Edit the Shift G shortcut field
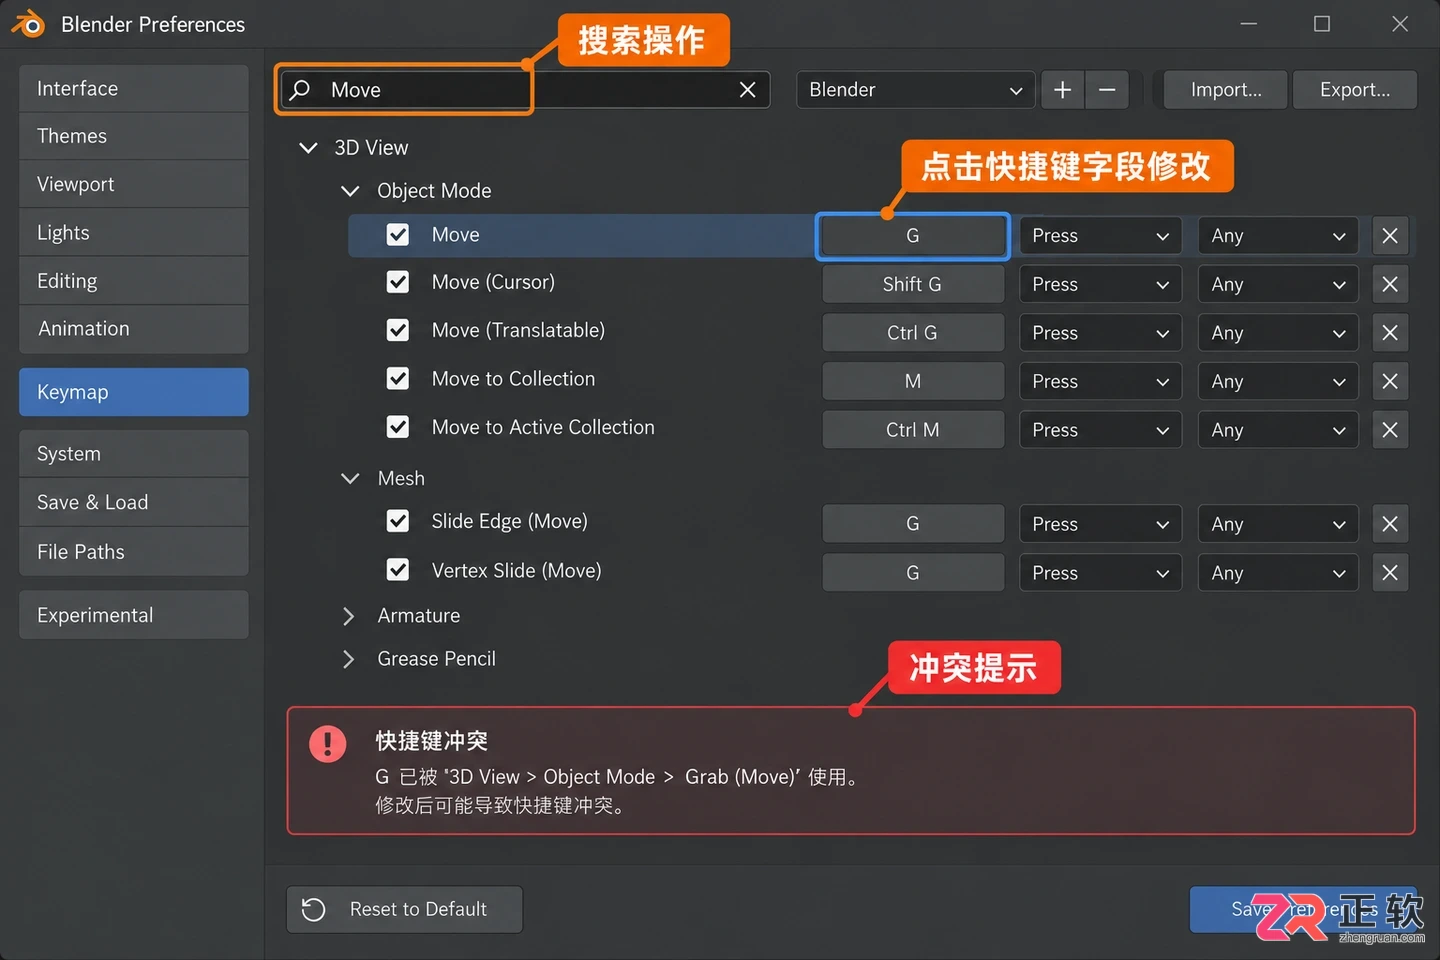 [x=913, y=284]
